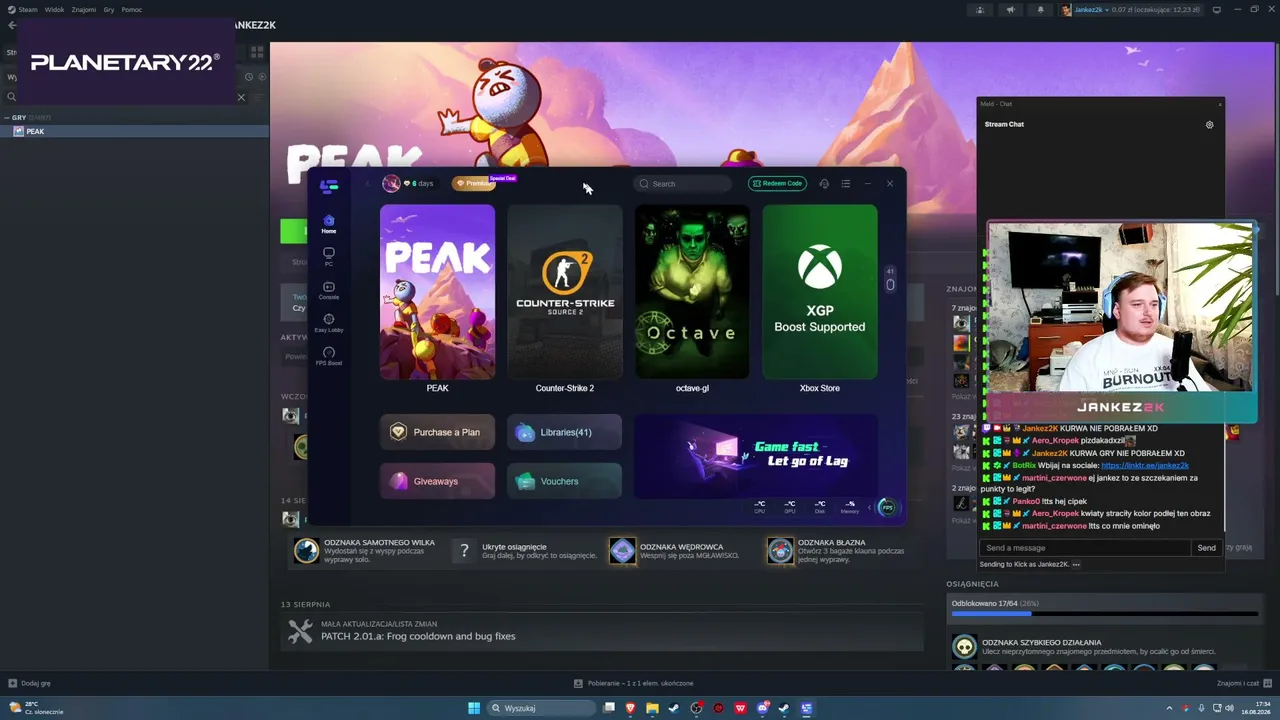This screenshot has width=1280, height=720.
Task: Send the chat message
Action: (x=1207, y=548)
